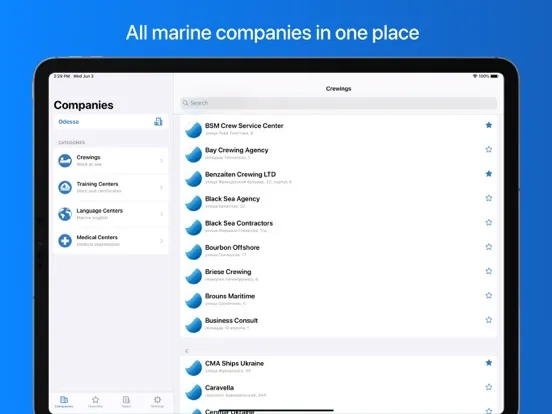Viewport: 552px width, 414px height.
Task: Expand Language Centers row chevron
Action: click(x=161, y=214)
